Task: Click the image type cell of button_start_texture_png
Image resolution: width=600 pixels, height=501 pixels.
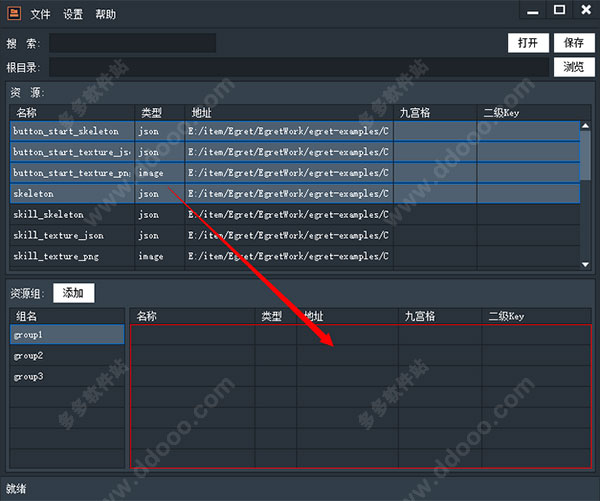Action: (160, 173)
